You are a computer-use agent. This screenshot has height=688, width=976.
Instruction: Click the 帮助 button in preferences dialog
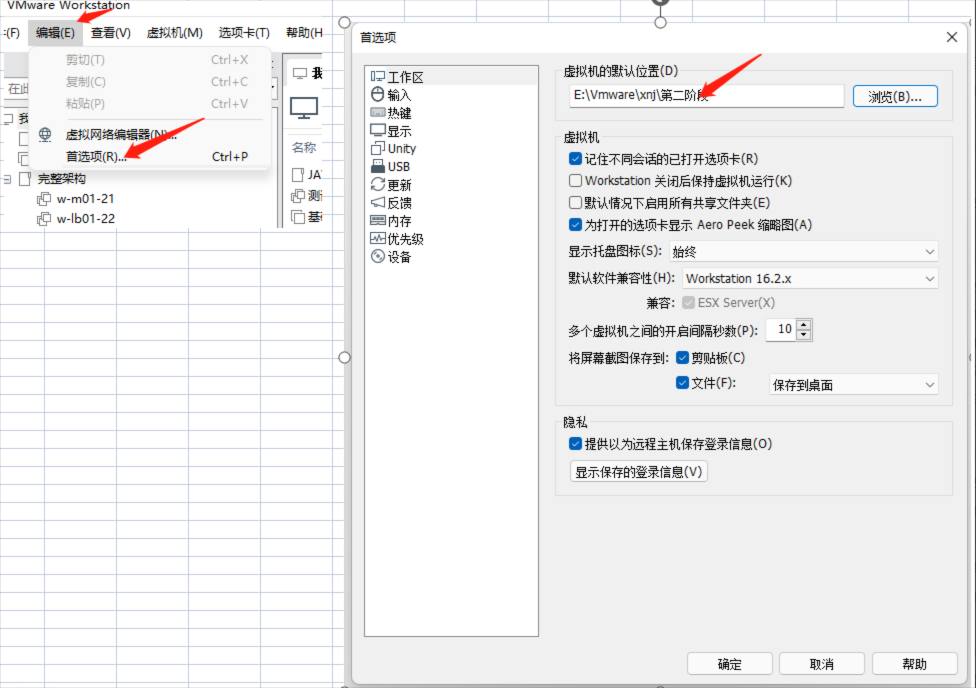pyautogui.click(x=914, y=664)
